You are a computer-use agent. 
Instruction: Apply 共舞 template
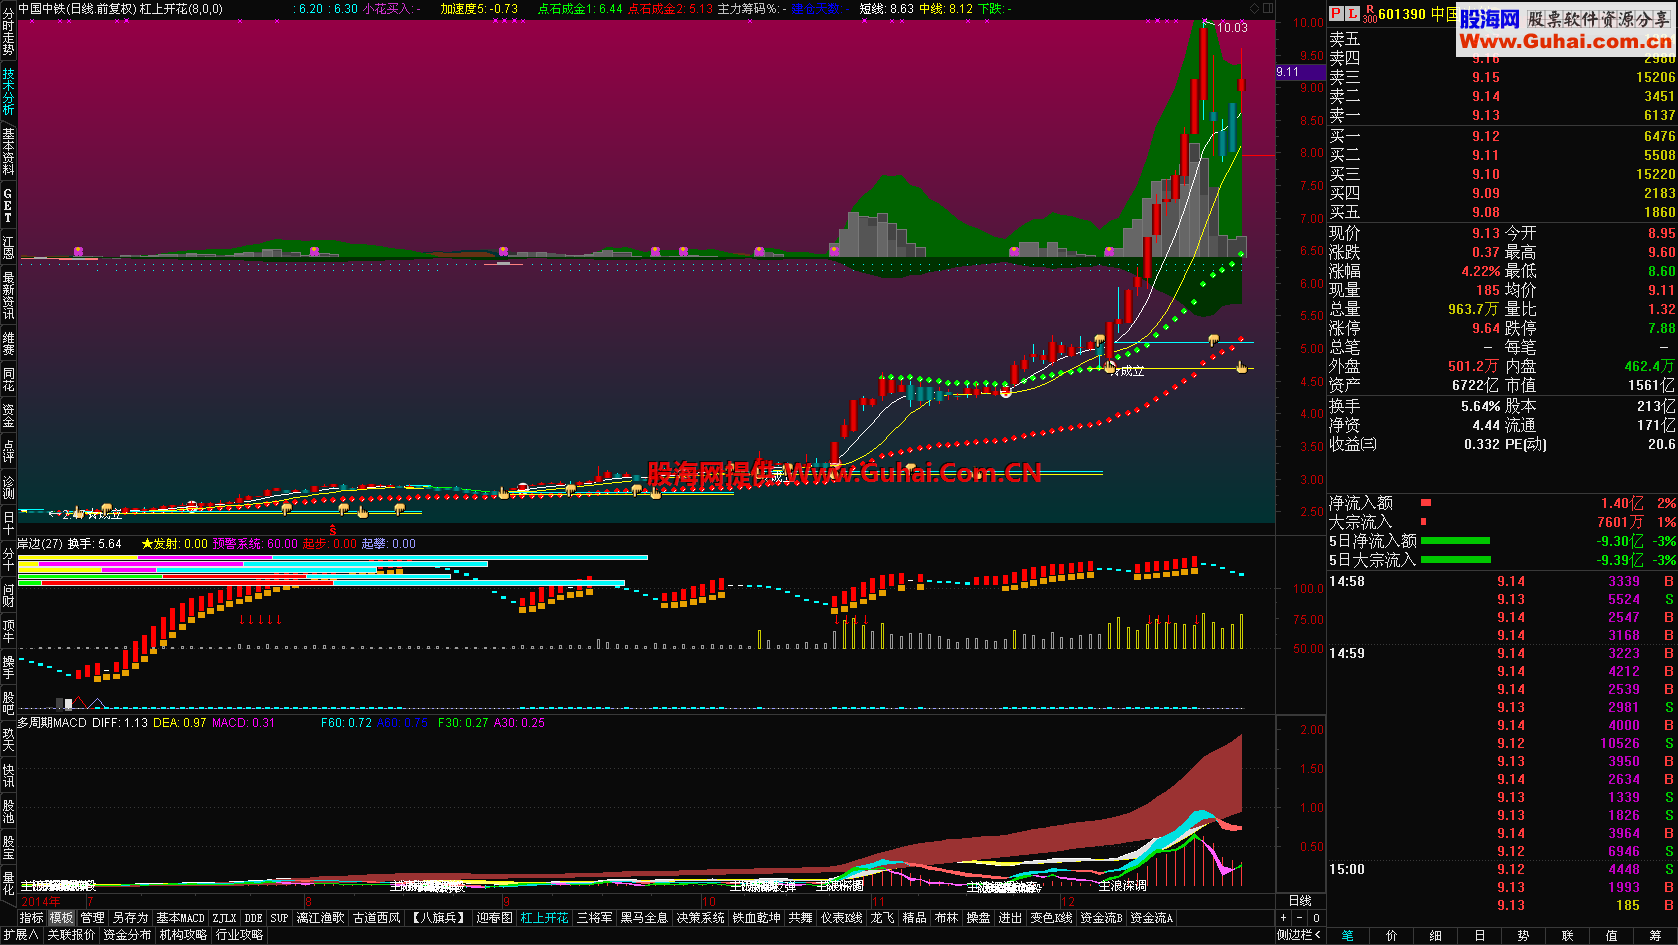(x=801, y=918)
